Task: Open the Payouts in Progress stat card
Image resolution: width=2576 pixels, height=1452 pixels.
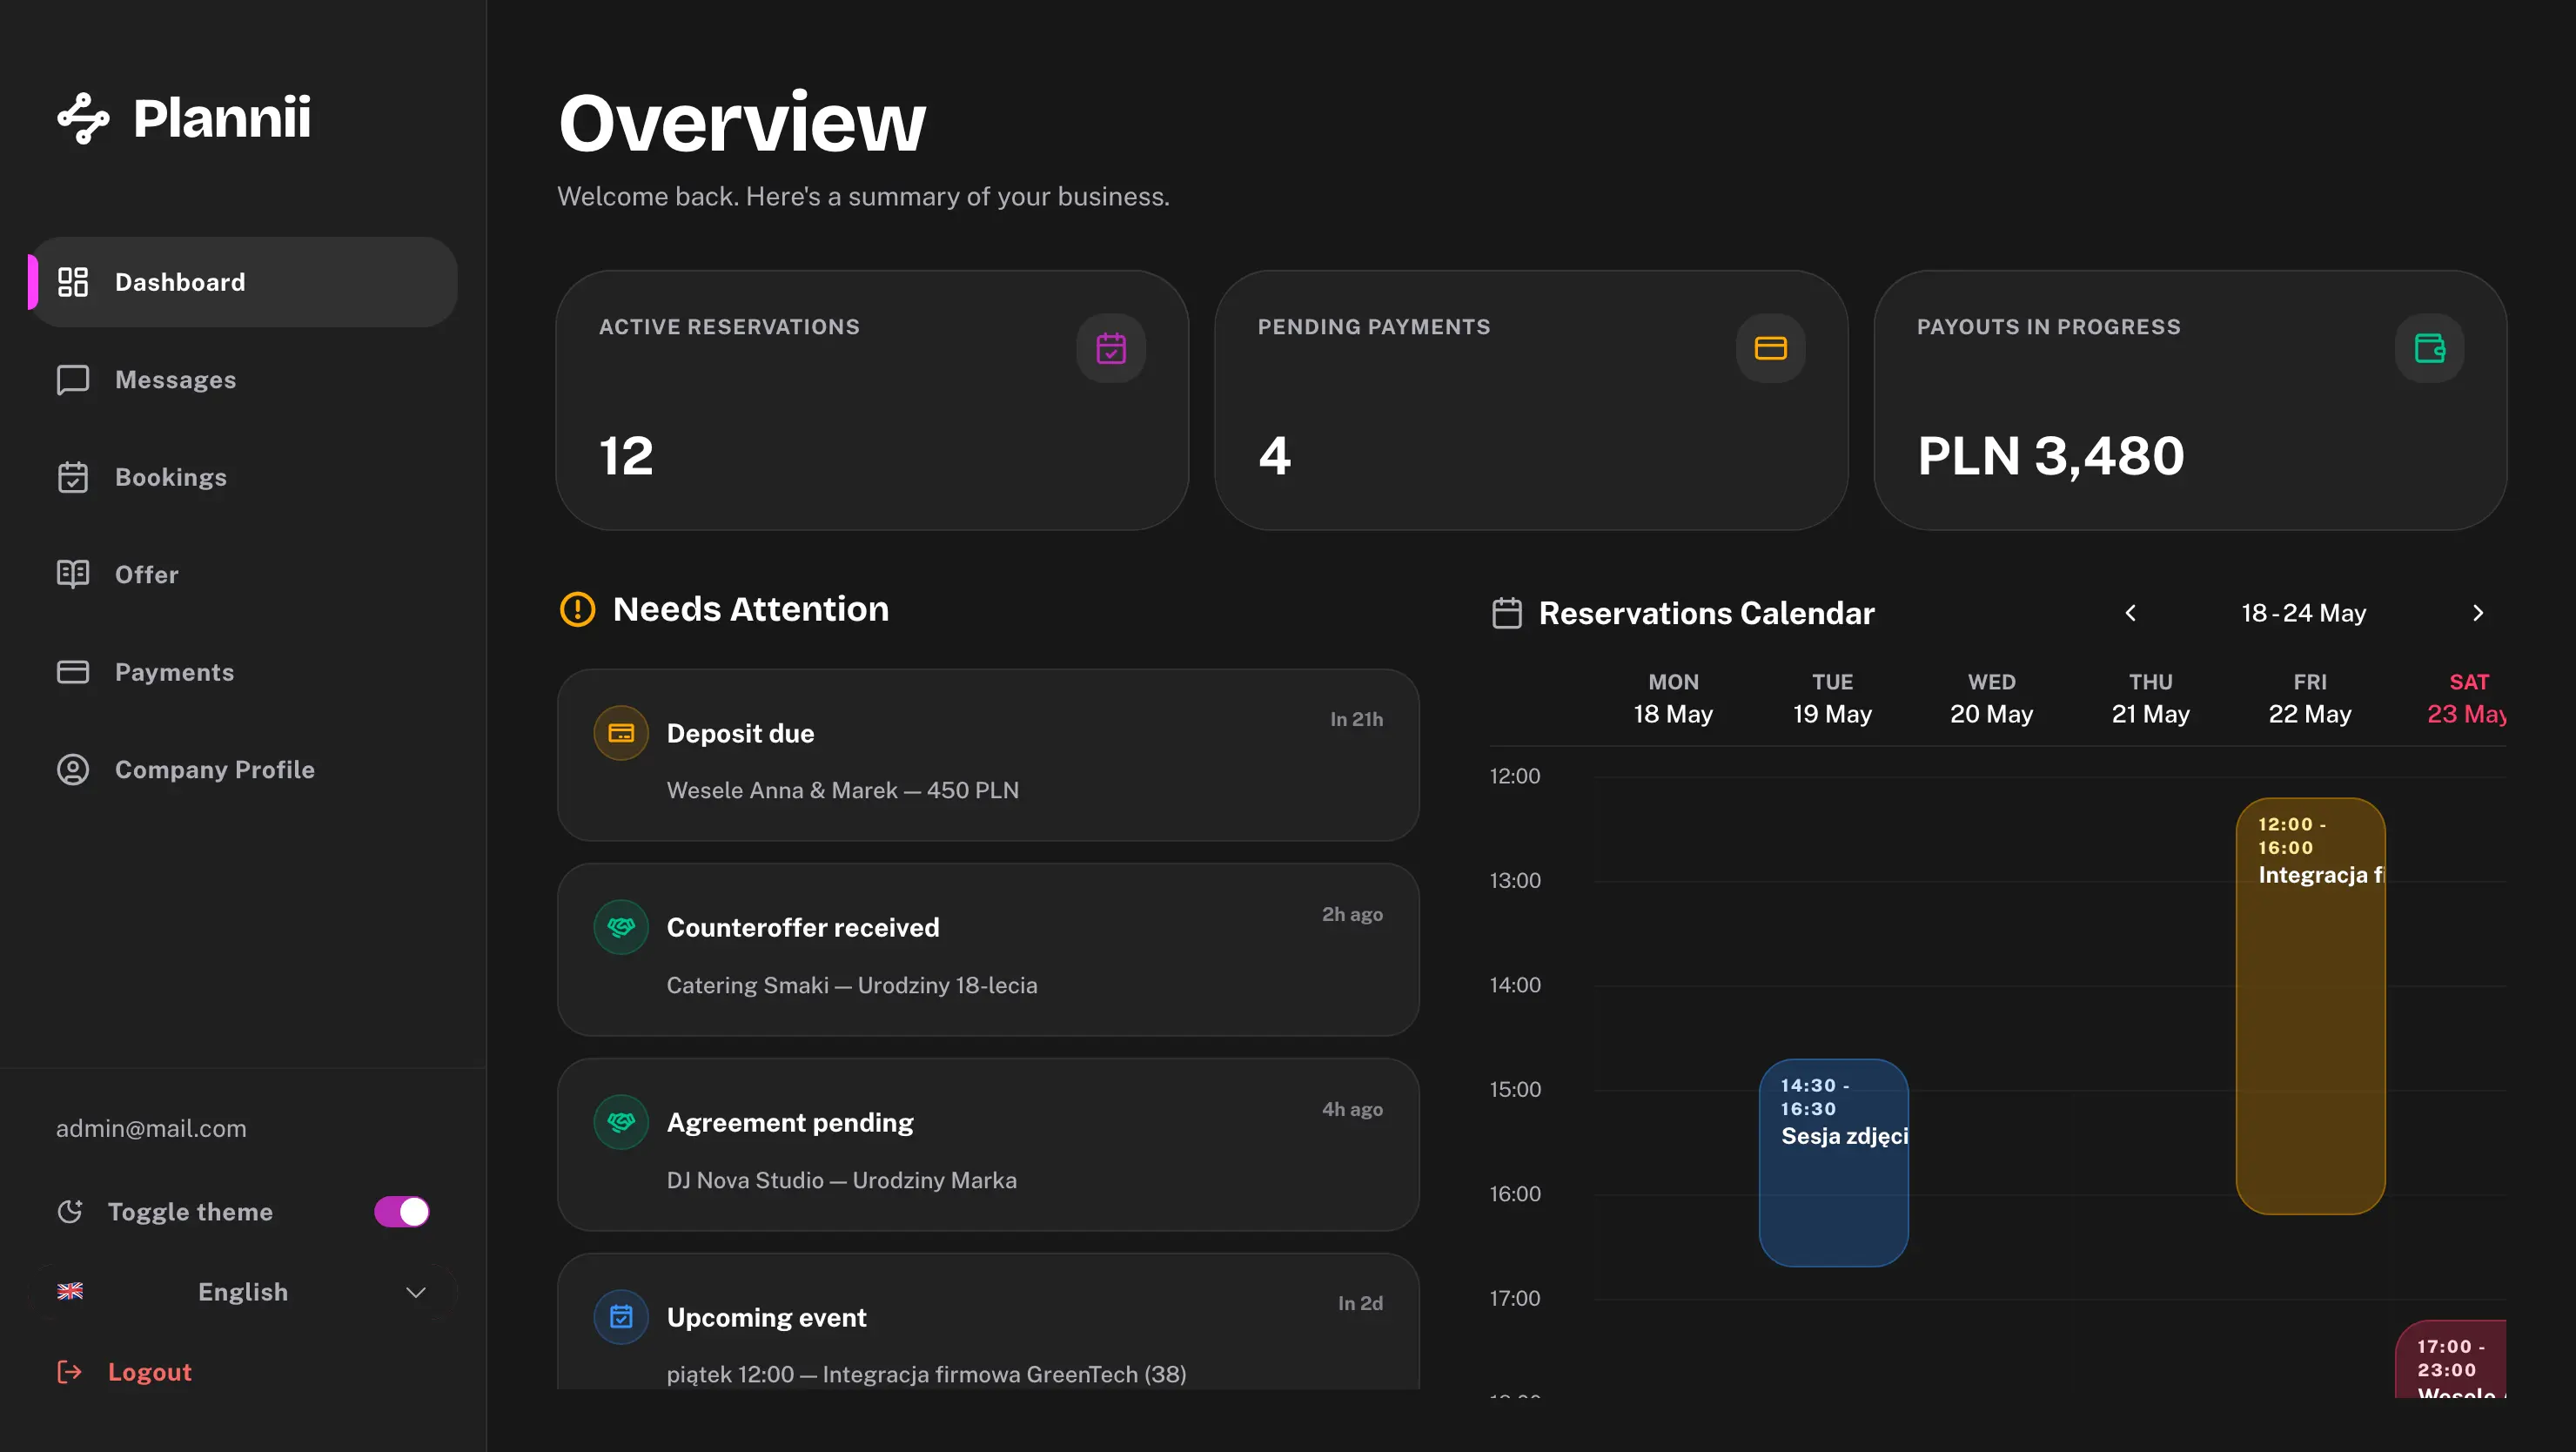Action: (2190, 400)
